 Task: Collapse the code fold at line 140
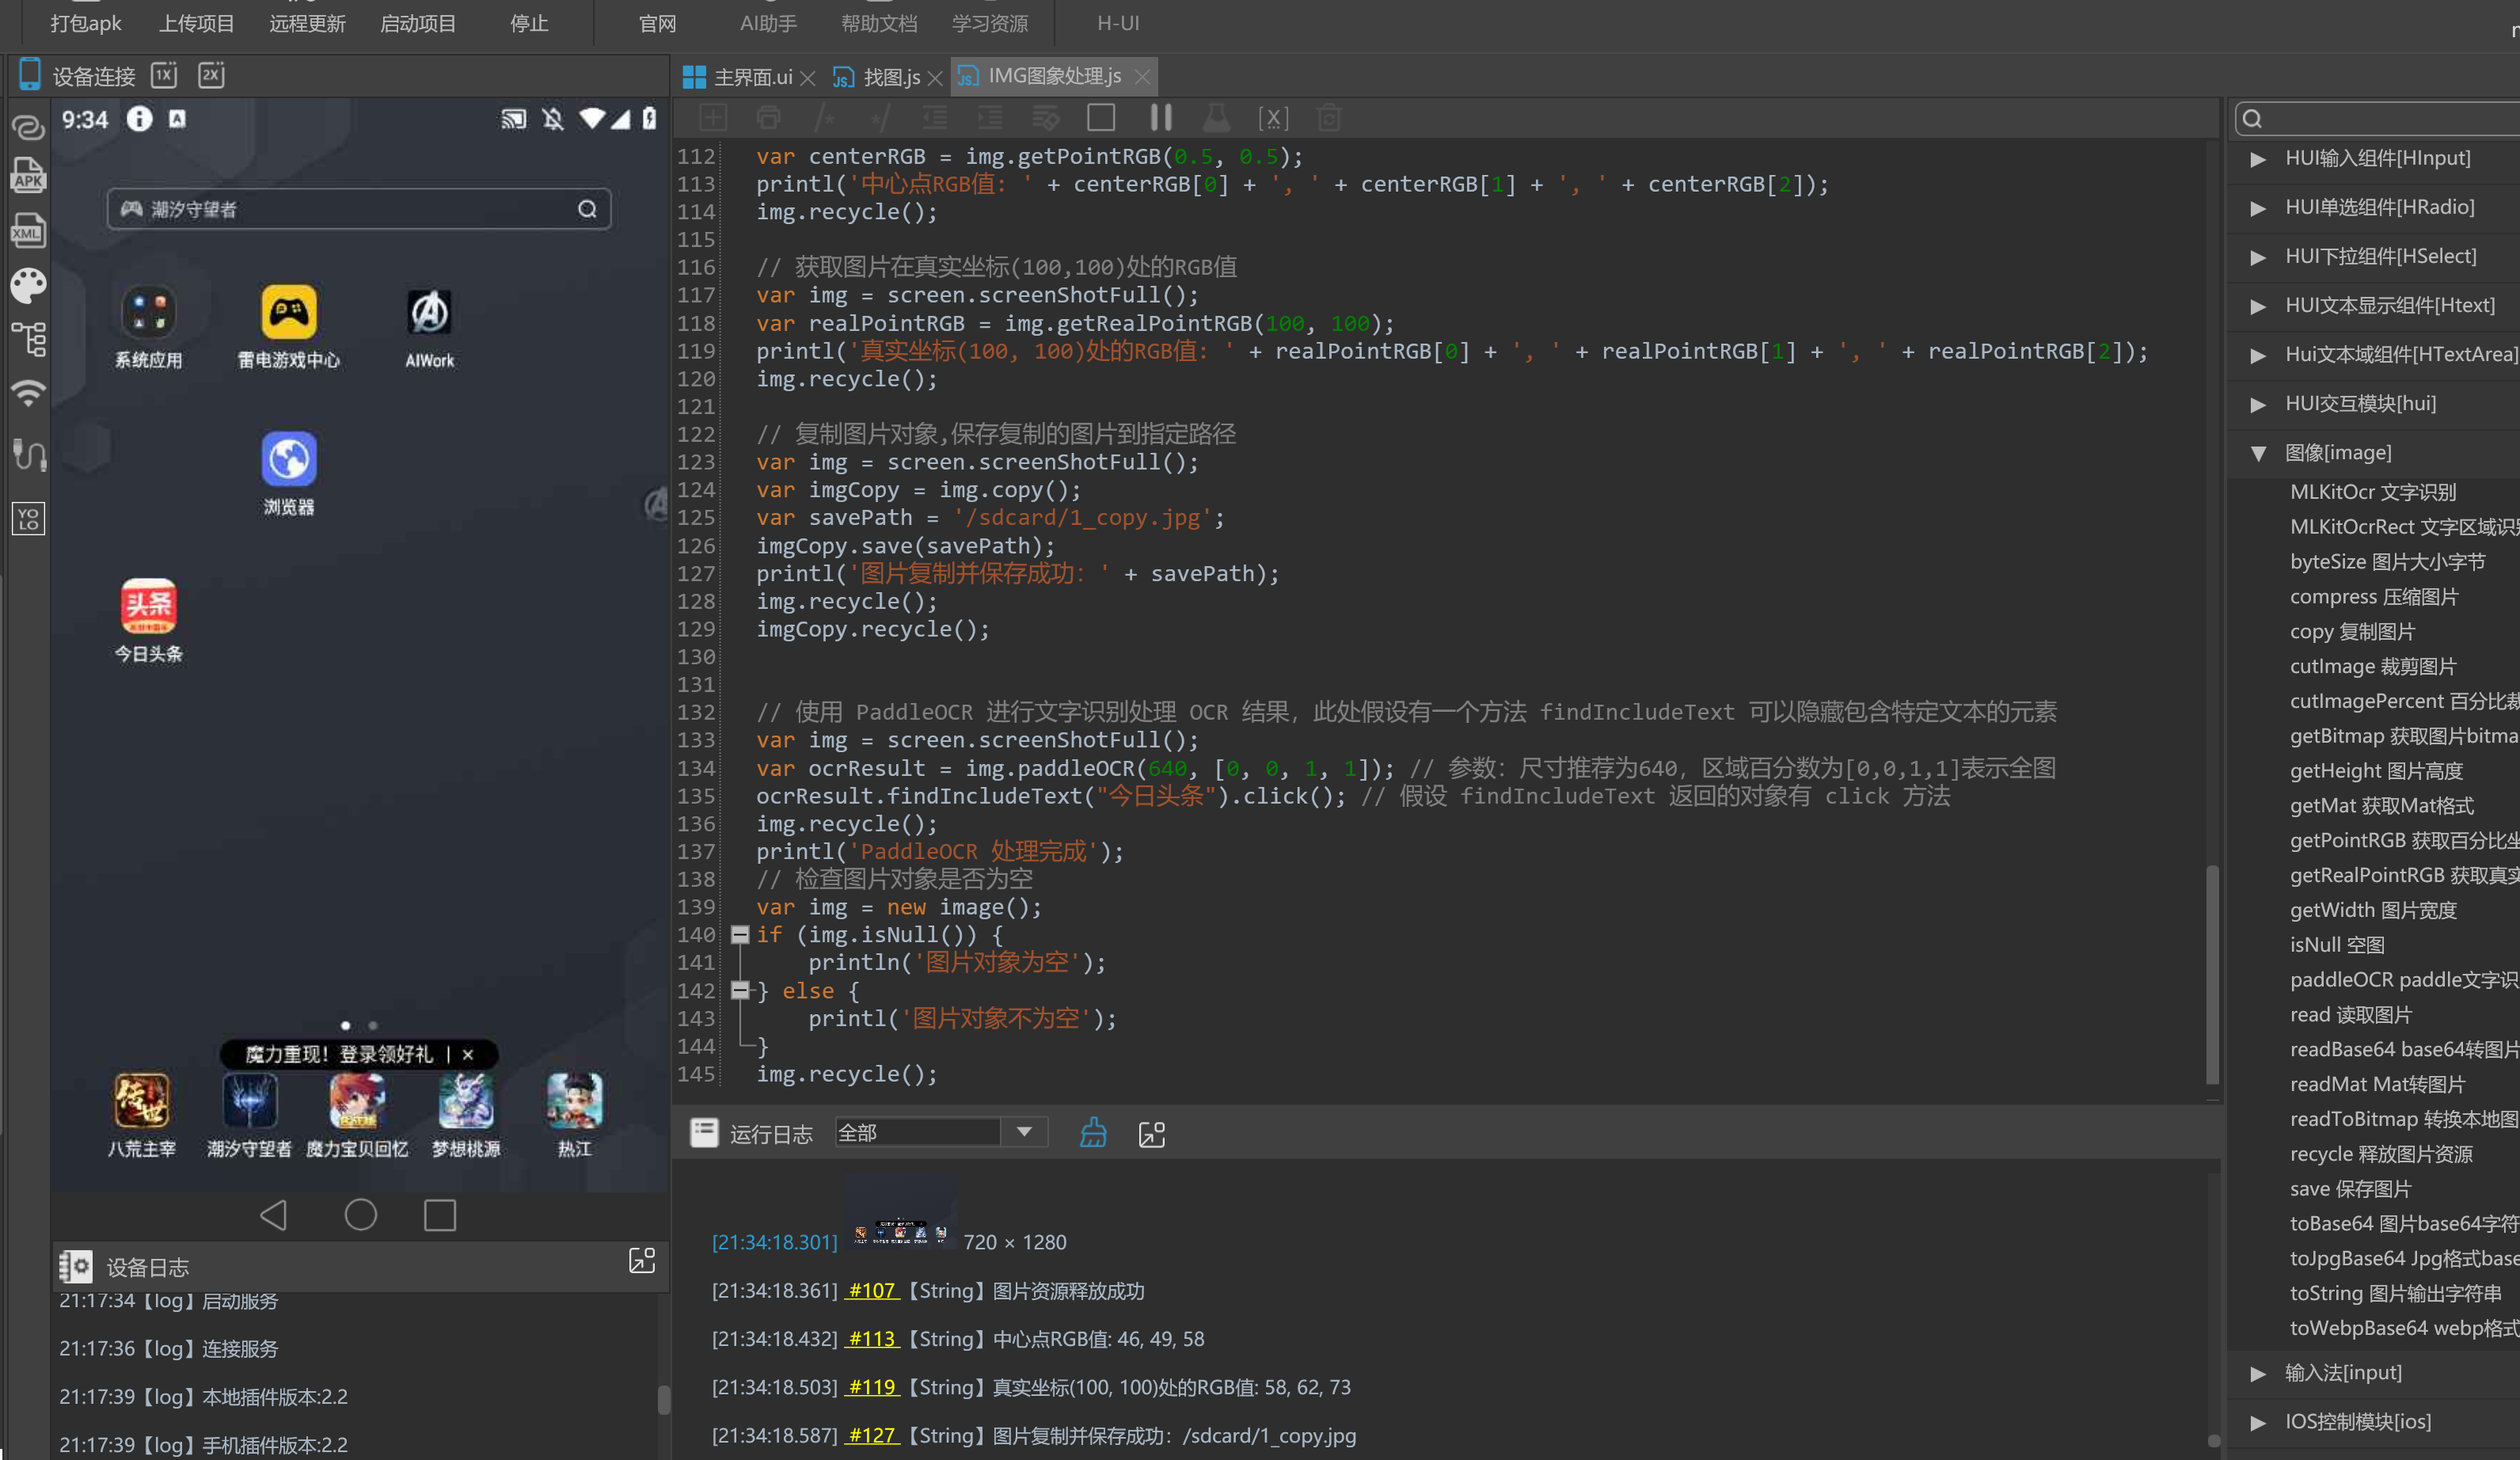coord(740,934)
